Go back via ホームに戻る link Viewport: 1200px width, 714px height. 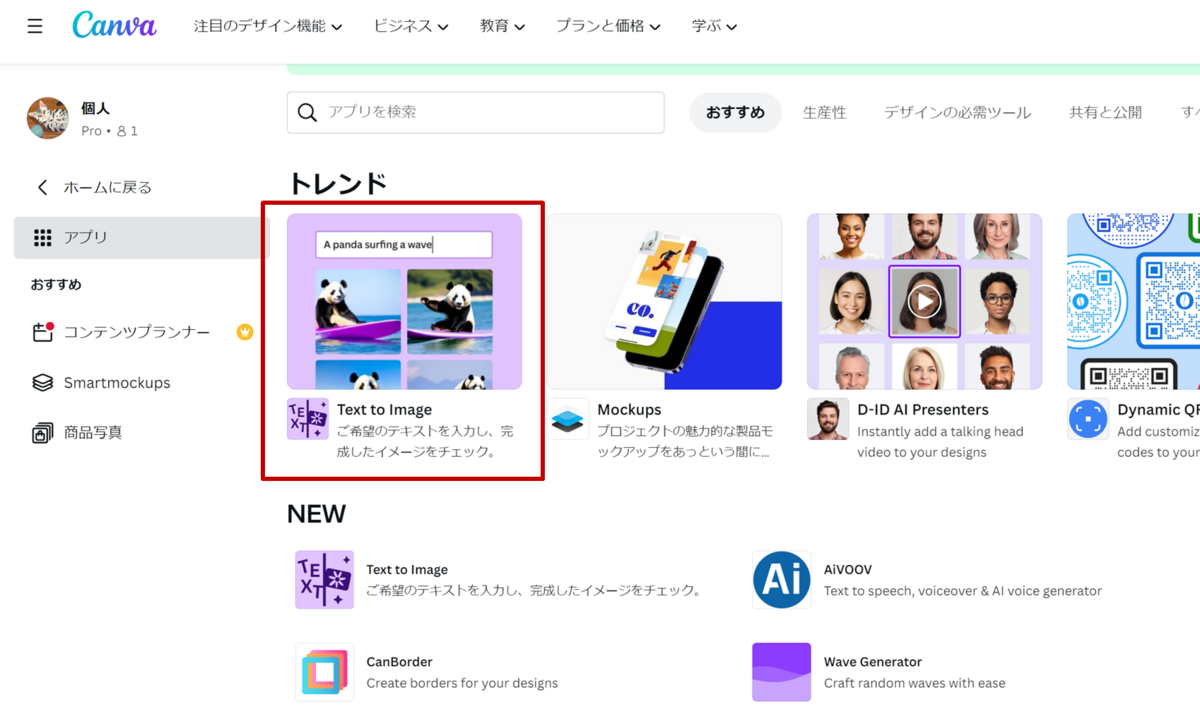click(107, 187)
